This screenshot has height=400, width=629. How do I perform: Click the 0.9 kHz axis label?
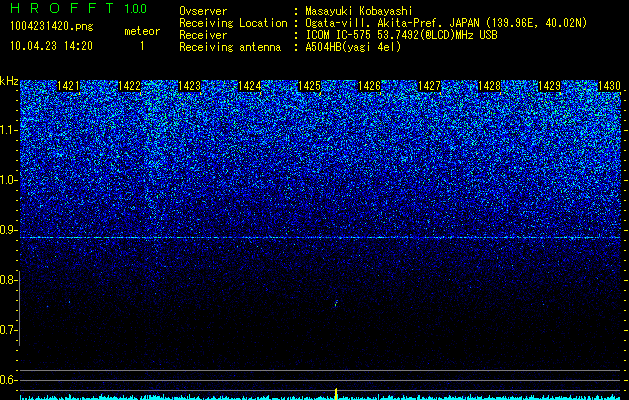point(9,230)
